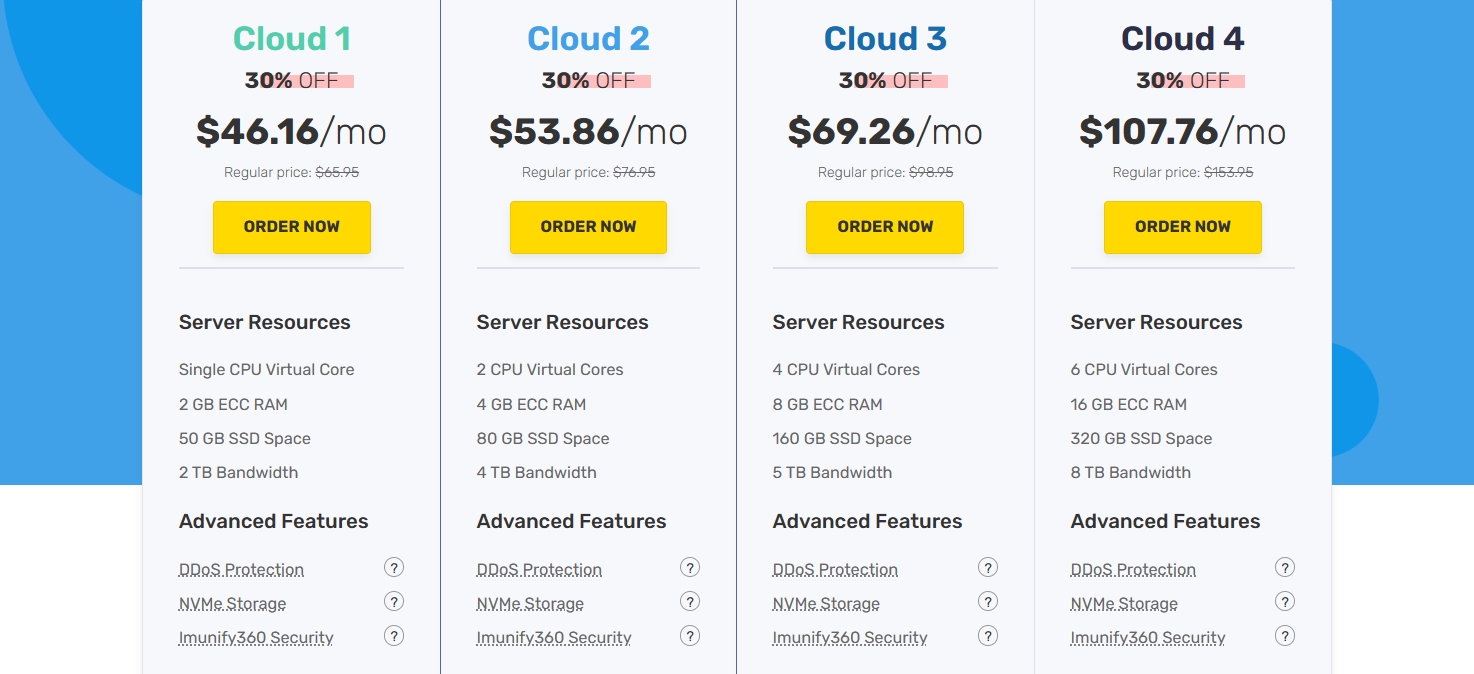Click help icon beside Cloud 1 NVMe Storage

394,602
